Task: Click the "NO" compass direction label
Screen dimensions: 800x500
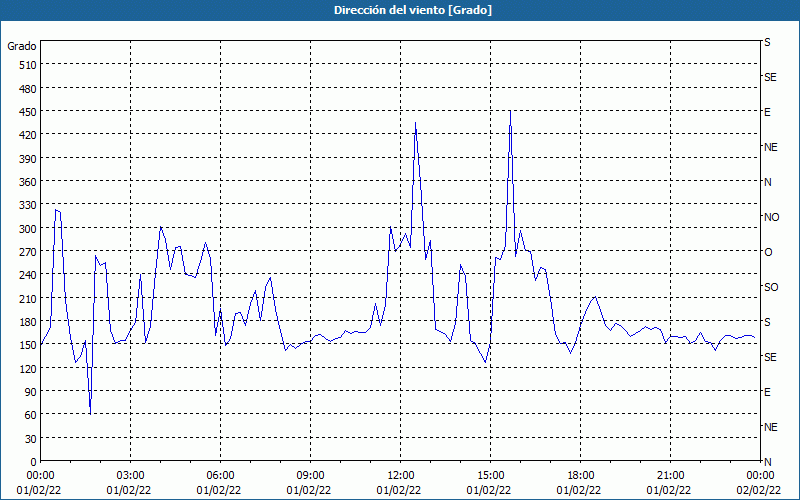Action: click(771, 217)
